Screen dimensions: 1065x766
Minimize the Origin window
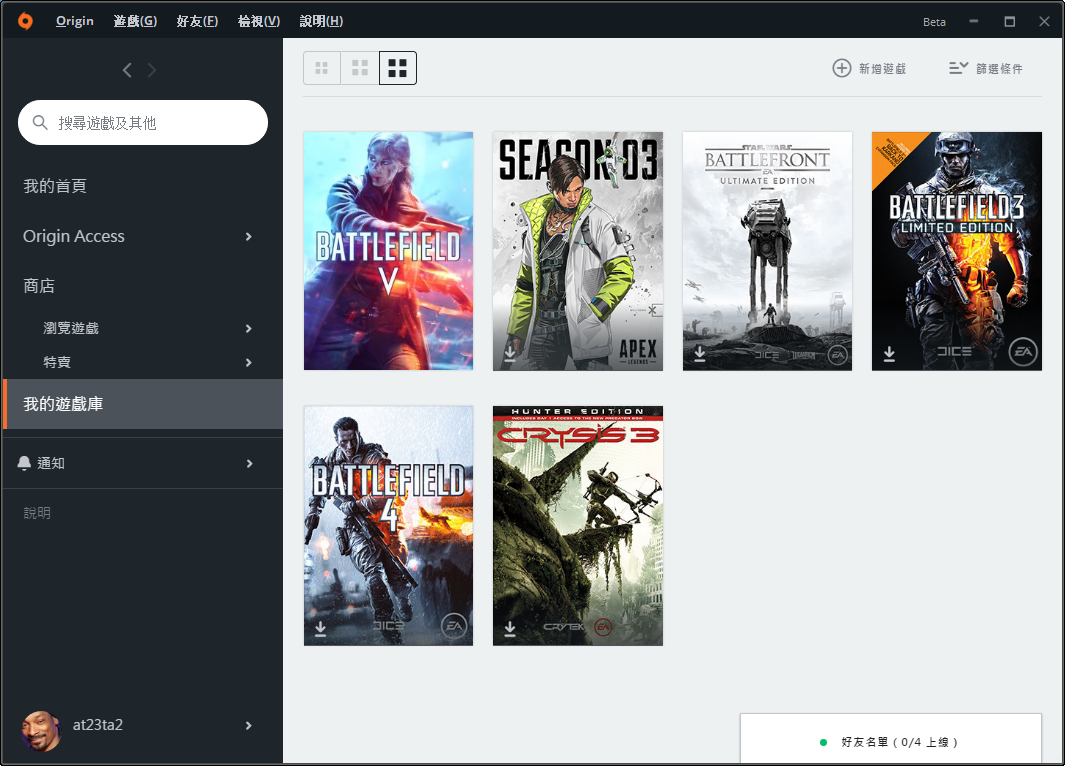(x=974, y=22)
